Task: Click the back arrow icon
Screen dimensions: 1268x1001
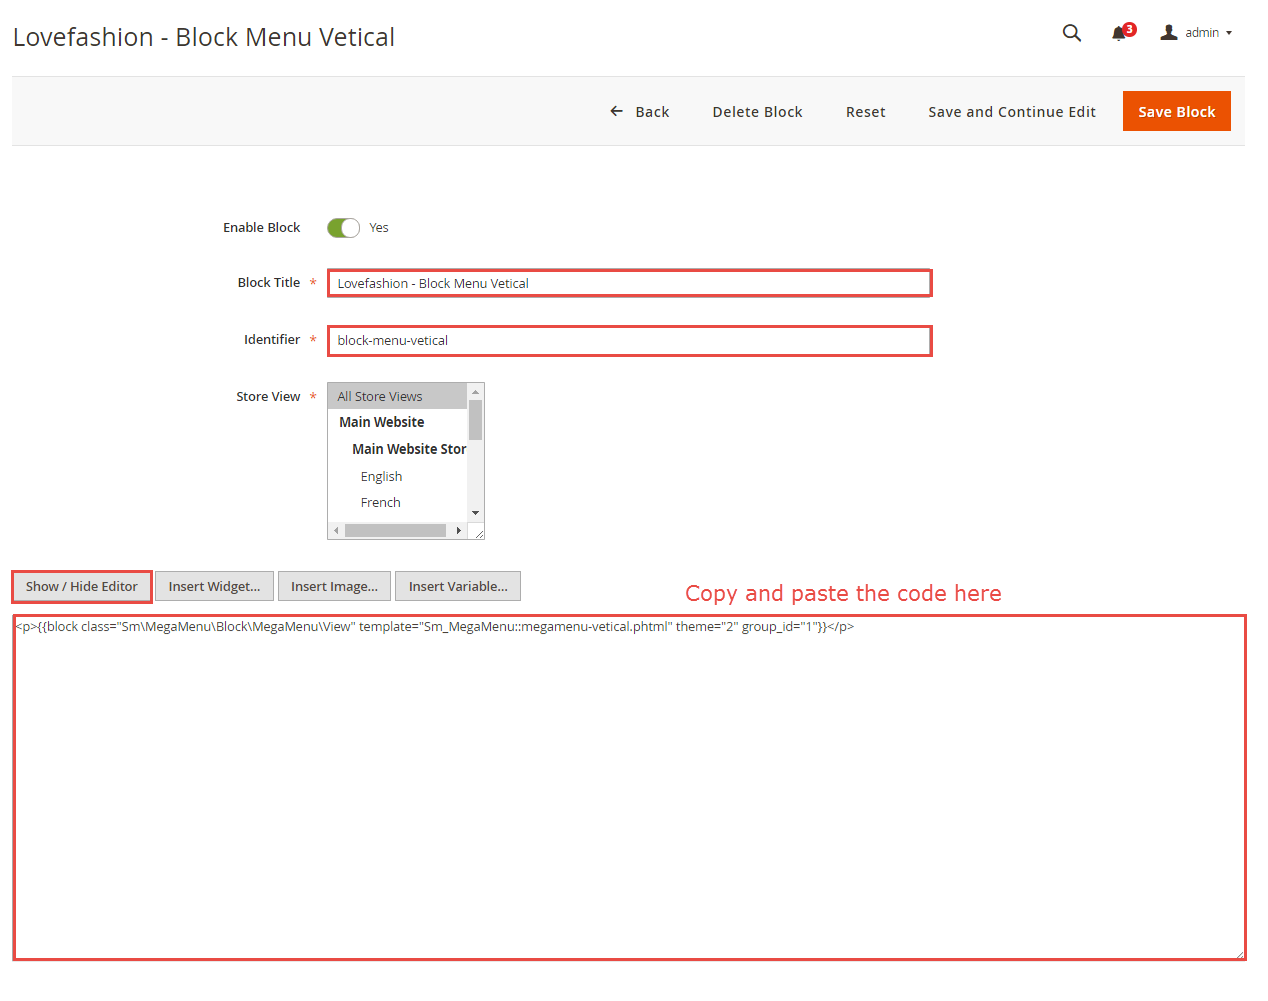Action: coord(616,111)
